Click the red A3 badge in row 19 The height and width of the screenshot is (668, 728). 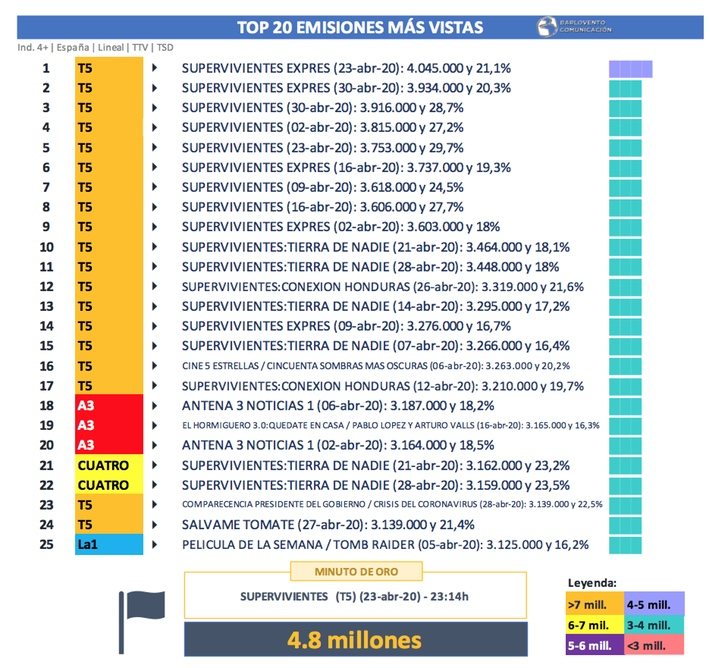tap(110, 425)
